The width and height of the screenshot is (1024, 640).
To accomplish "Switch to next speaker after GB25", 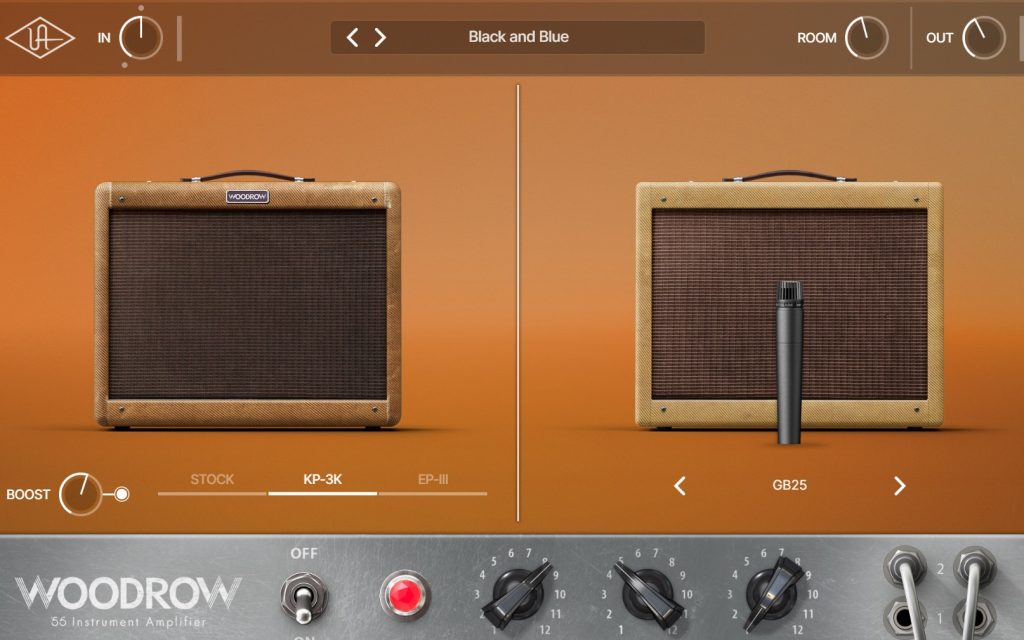I will (x=899, y=486).
